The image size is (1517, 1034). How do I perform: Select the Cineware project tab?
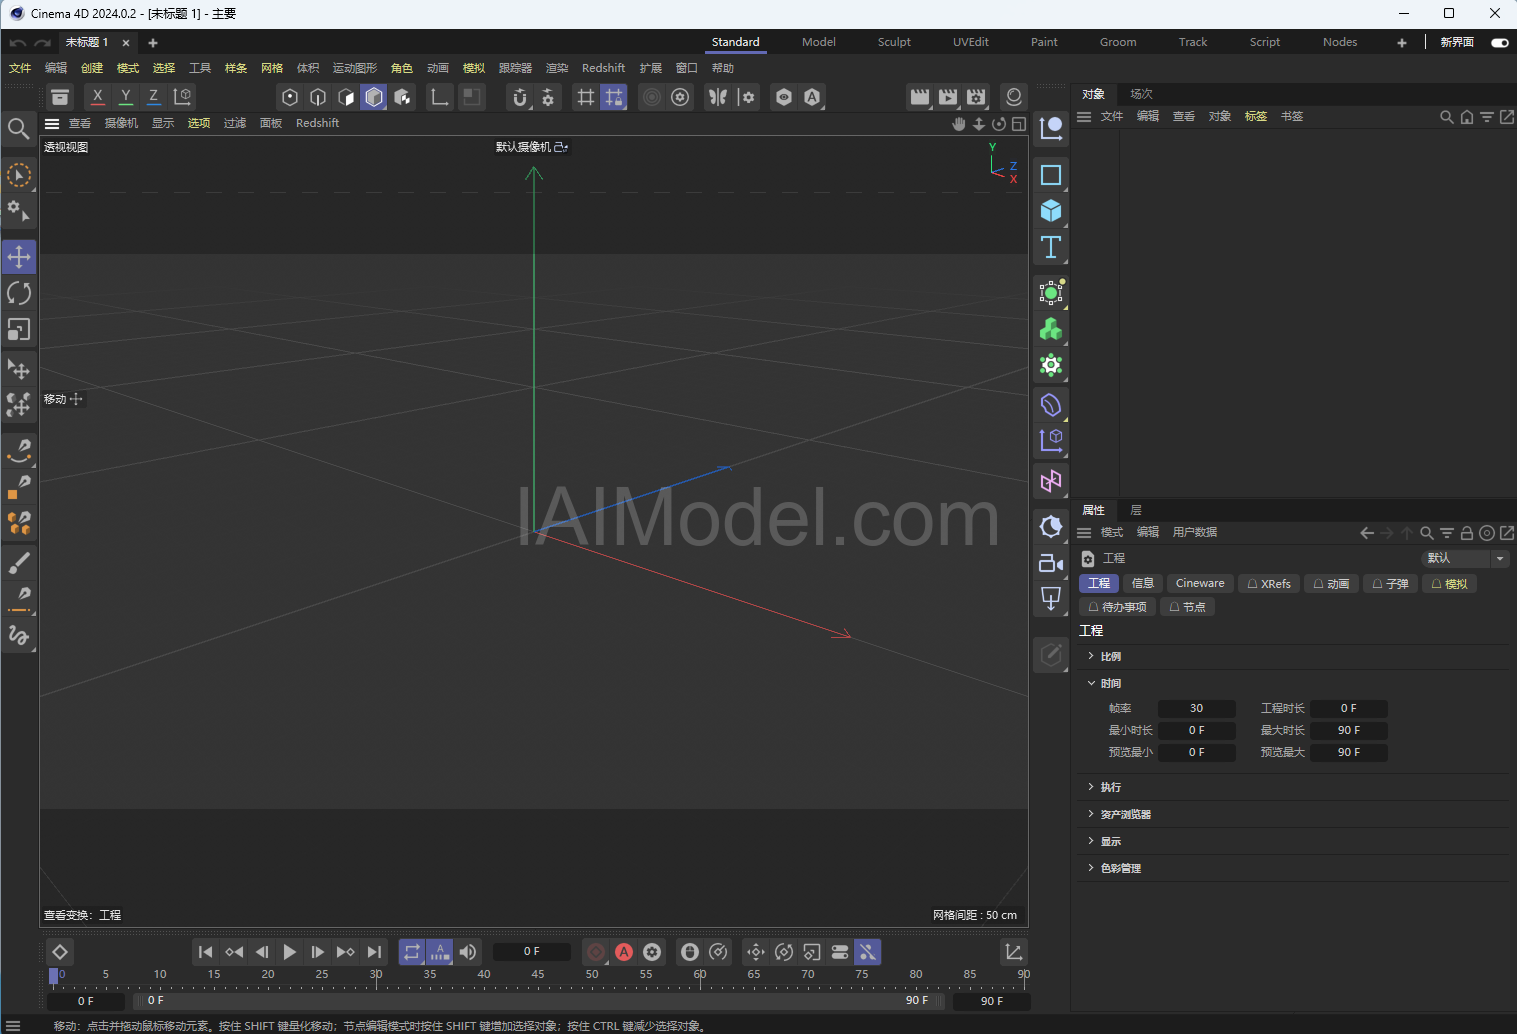tap(1200, 584)
